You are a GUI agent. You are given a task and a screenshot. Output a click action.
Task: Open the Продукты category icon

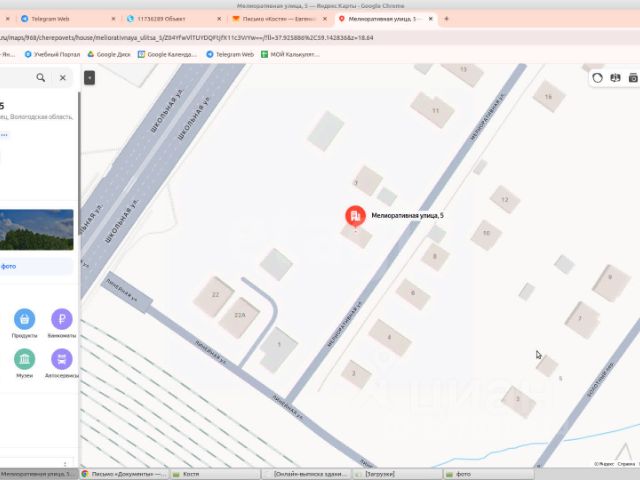pos(24,319)
